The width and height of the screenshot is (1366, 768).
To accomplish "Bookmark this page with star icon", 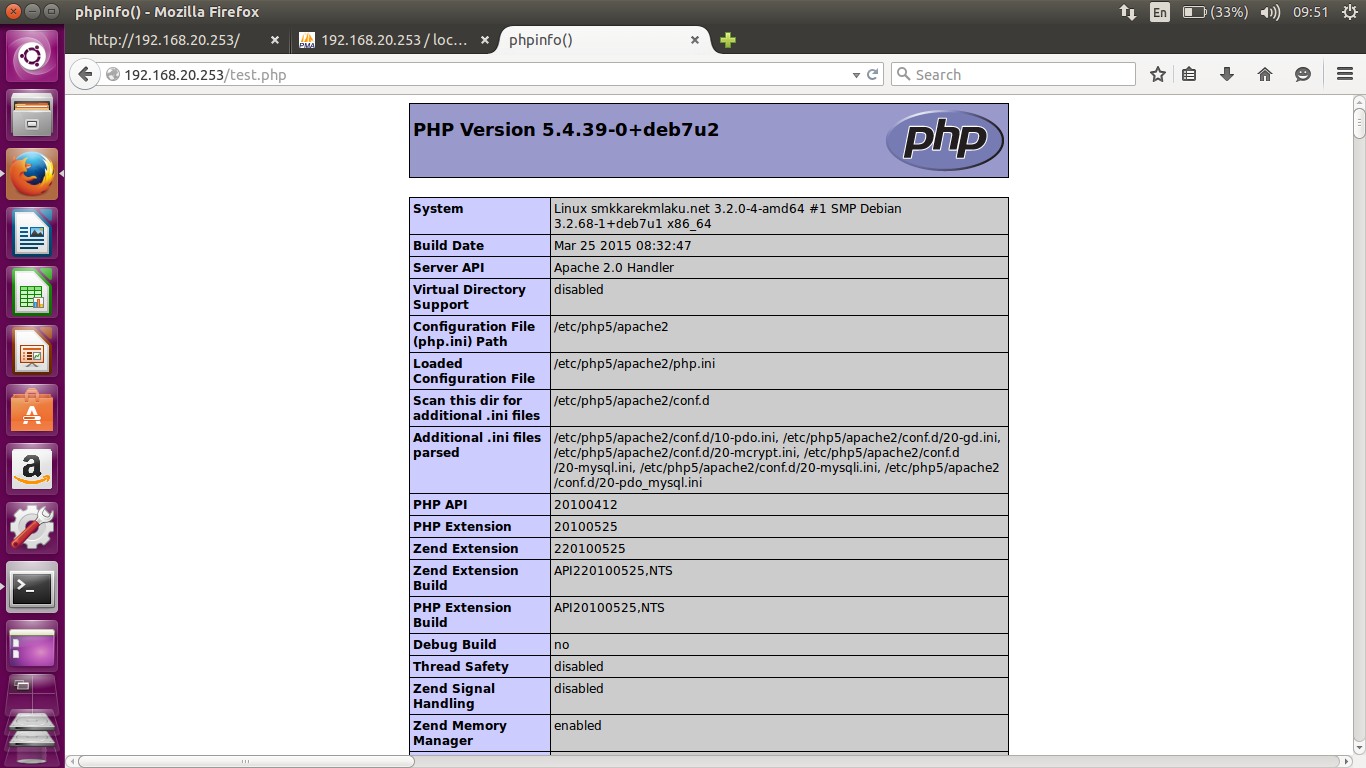I will coord(1158,74).
